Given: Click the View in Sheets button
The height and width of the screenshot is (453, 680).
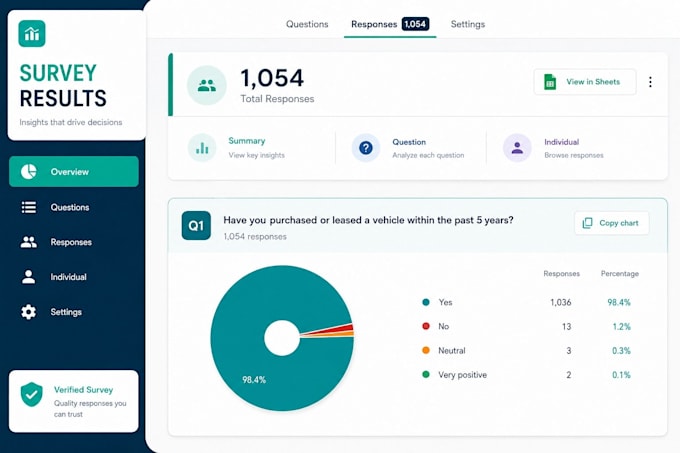Looking at the screenshot, I should click(x=585, y=82).
